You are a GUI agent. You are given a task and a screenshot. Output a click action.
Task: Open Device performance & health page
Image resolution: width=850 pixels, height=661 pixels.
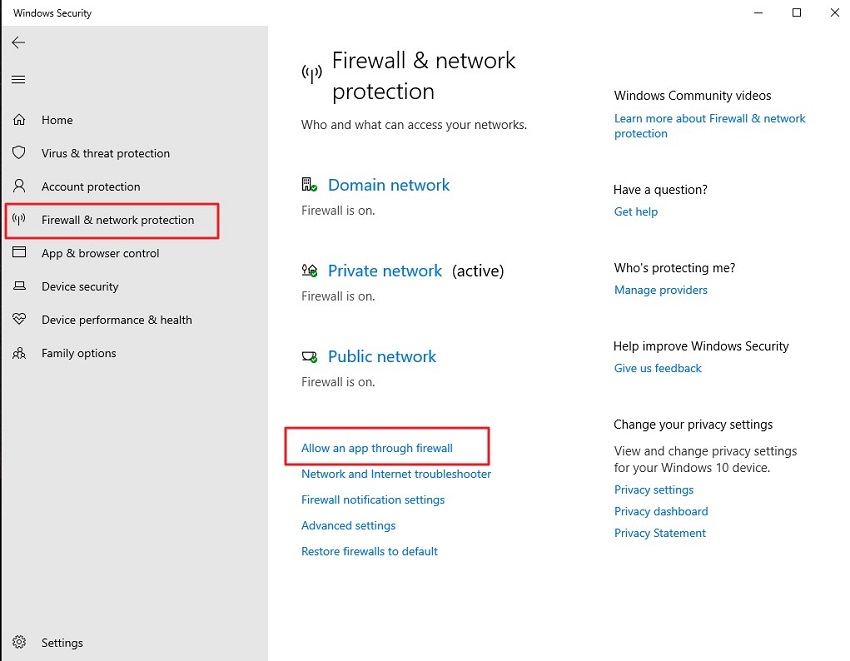point(116,320)
